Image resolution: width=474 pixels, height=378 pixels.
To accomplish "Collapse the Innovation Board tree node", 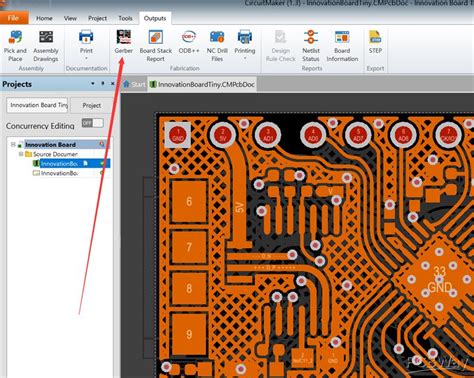I will click(13, 145).
